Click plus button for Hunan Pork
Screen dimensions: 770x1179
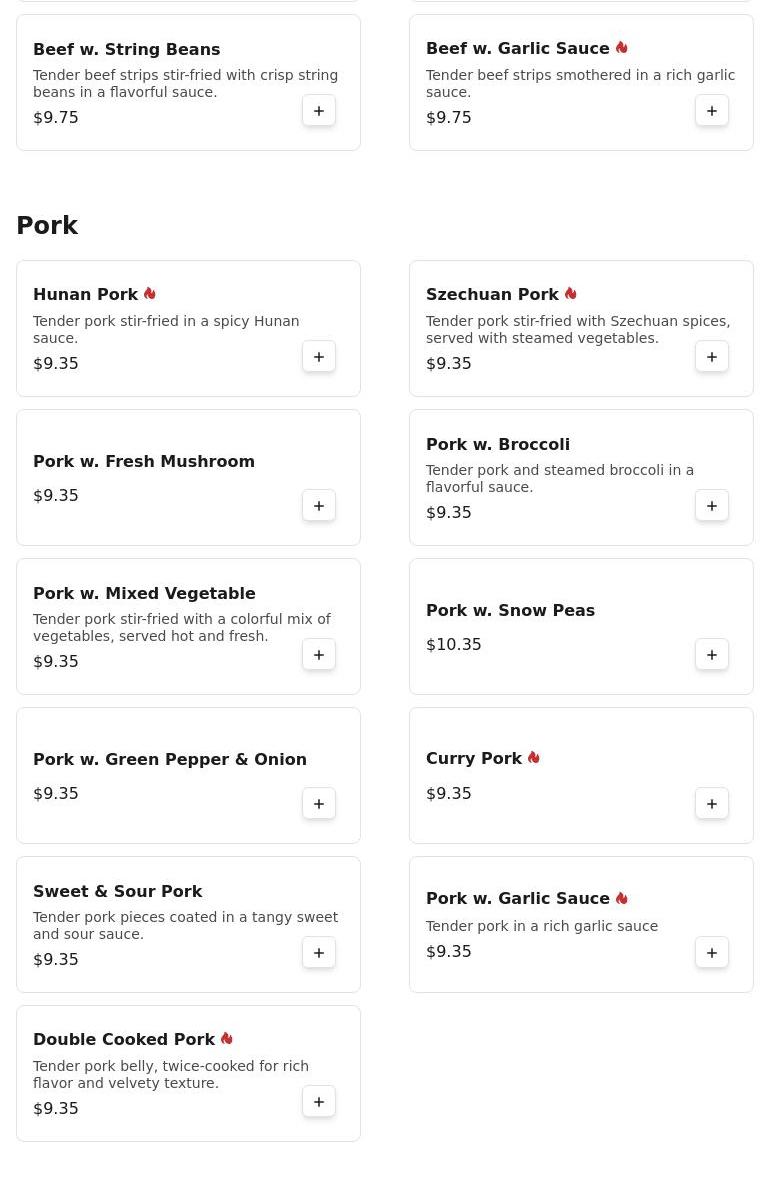tap(319, 357)
